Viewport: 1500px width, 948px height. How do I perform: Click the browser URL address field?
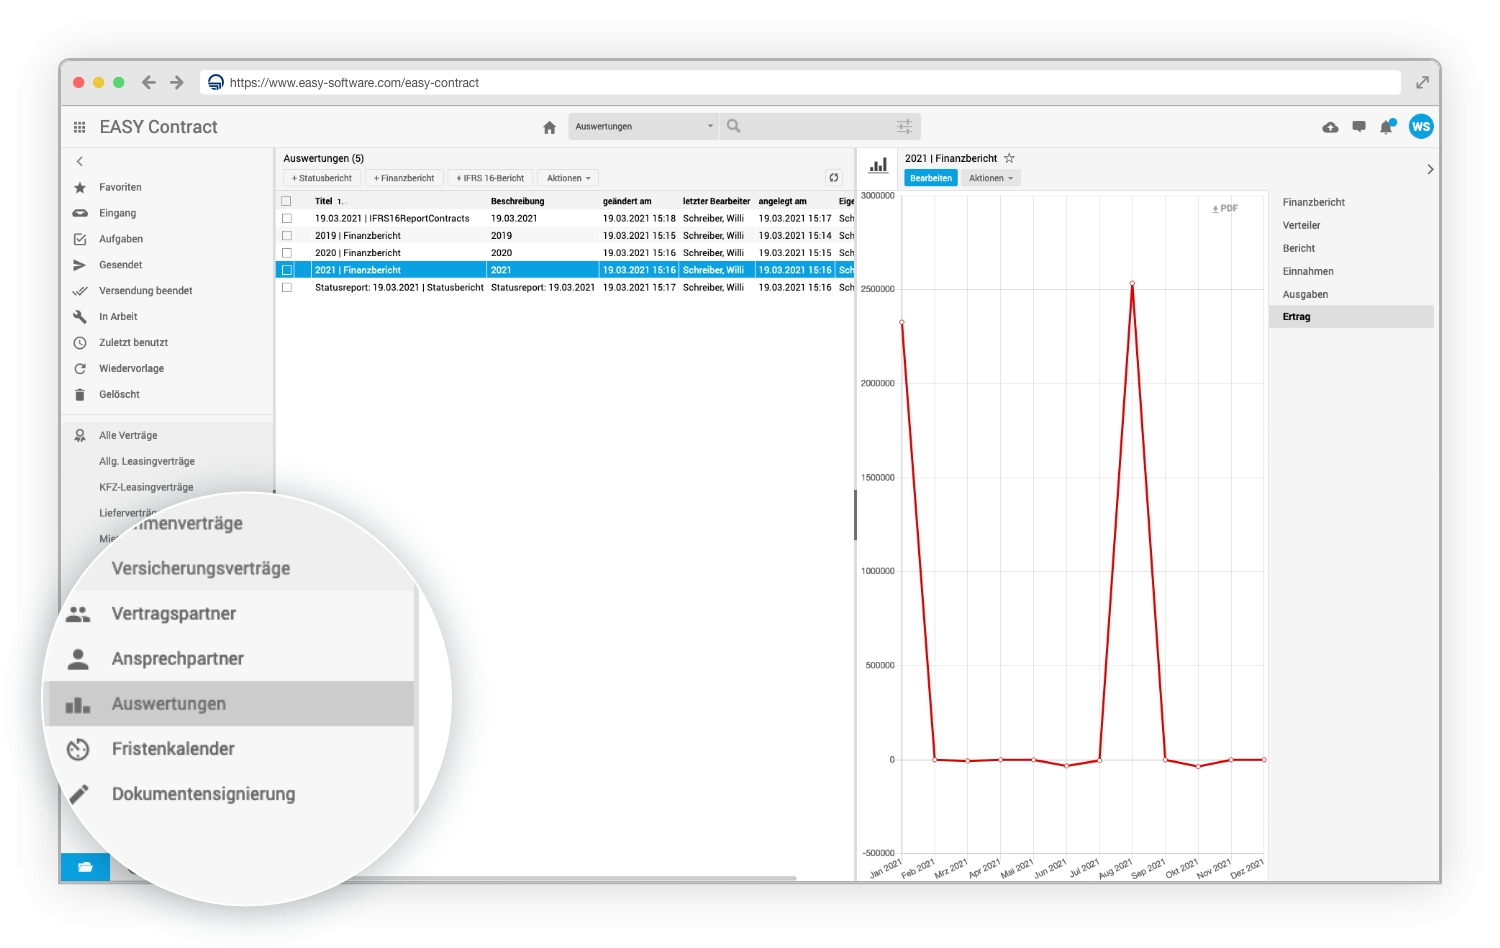[800, 82]
